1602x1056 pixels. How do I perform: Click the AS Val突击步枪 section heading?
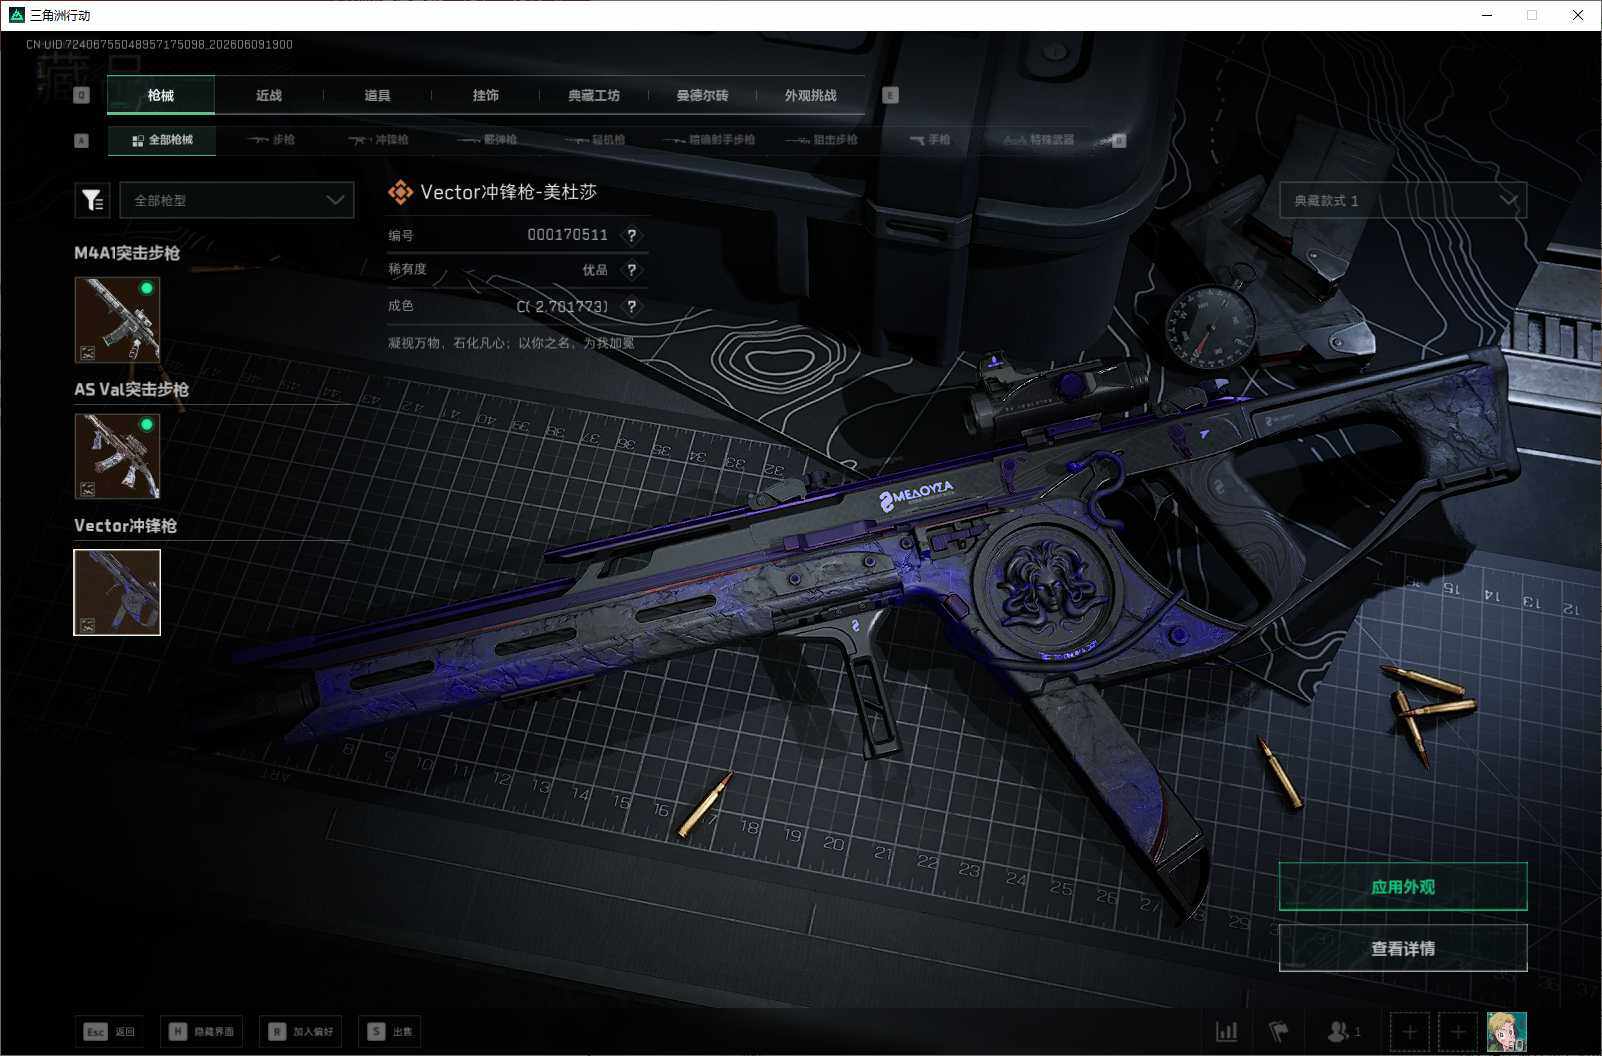coord(131,389)
